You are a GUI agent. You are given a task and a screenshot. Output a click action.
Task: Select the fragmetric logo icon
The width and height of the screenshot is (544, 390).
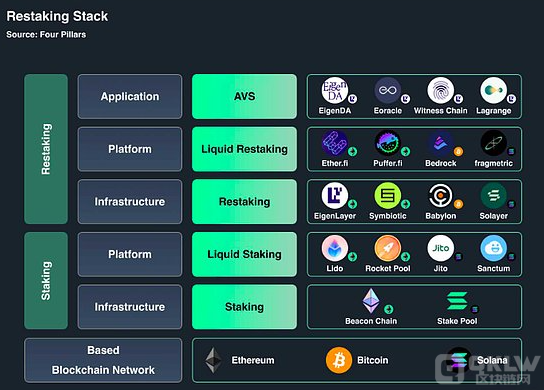(493, 143)
